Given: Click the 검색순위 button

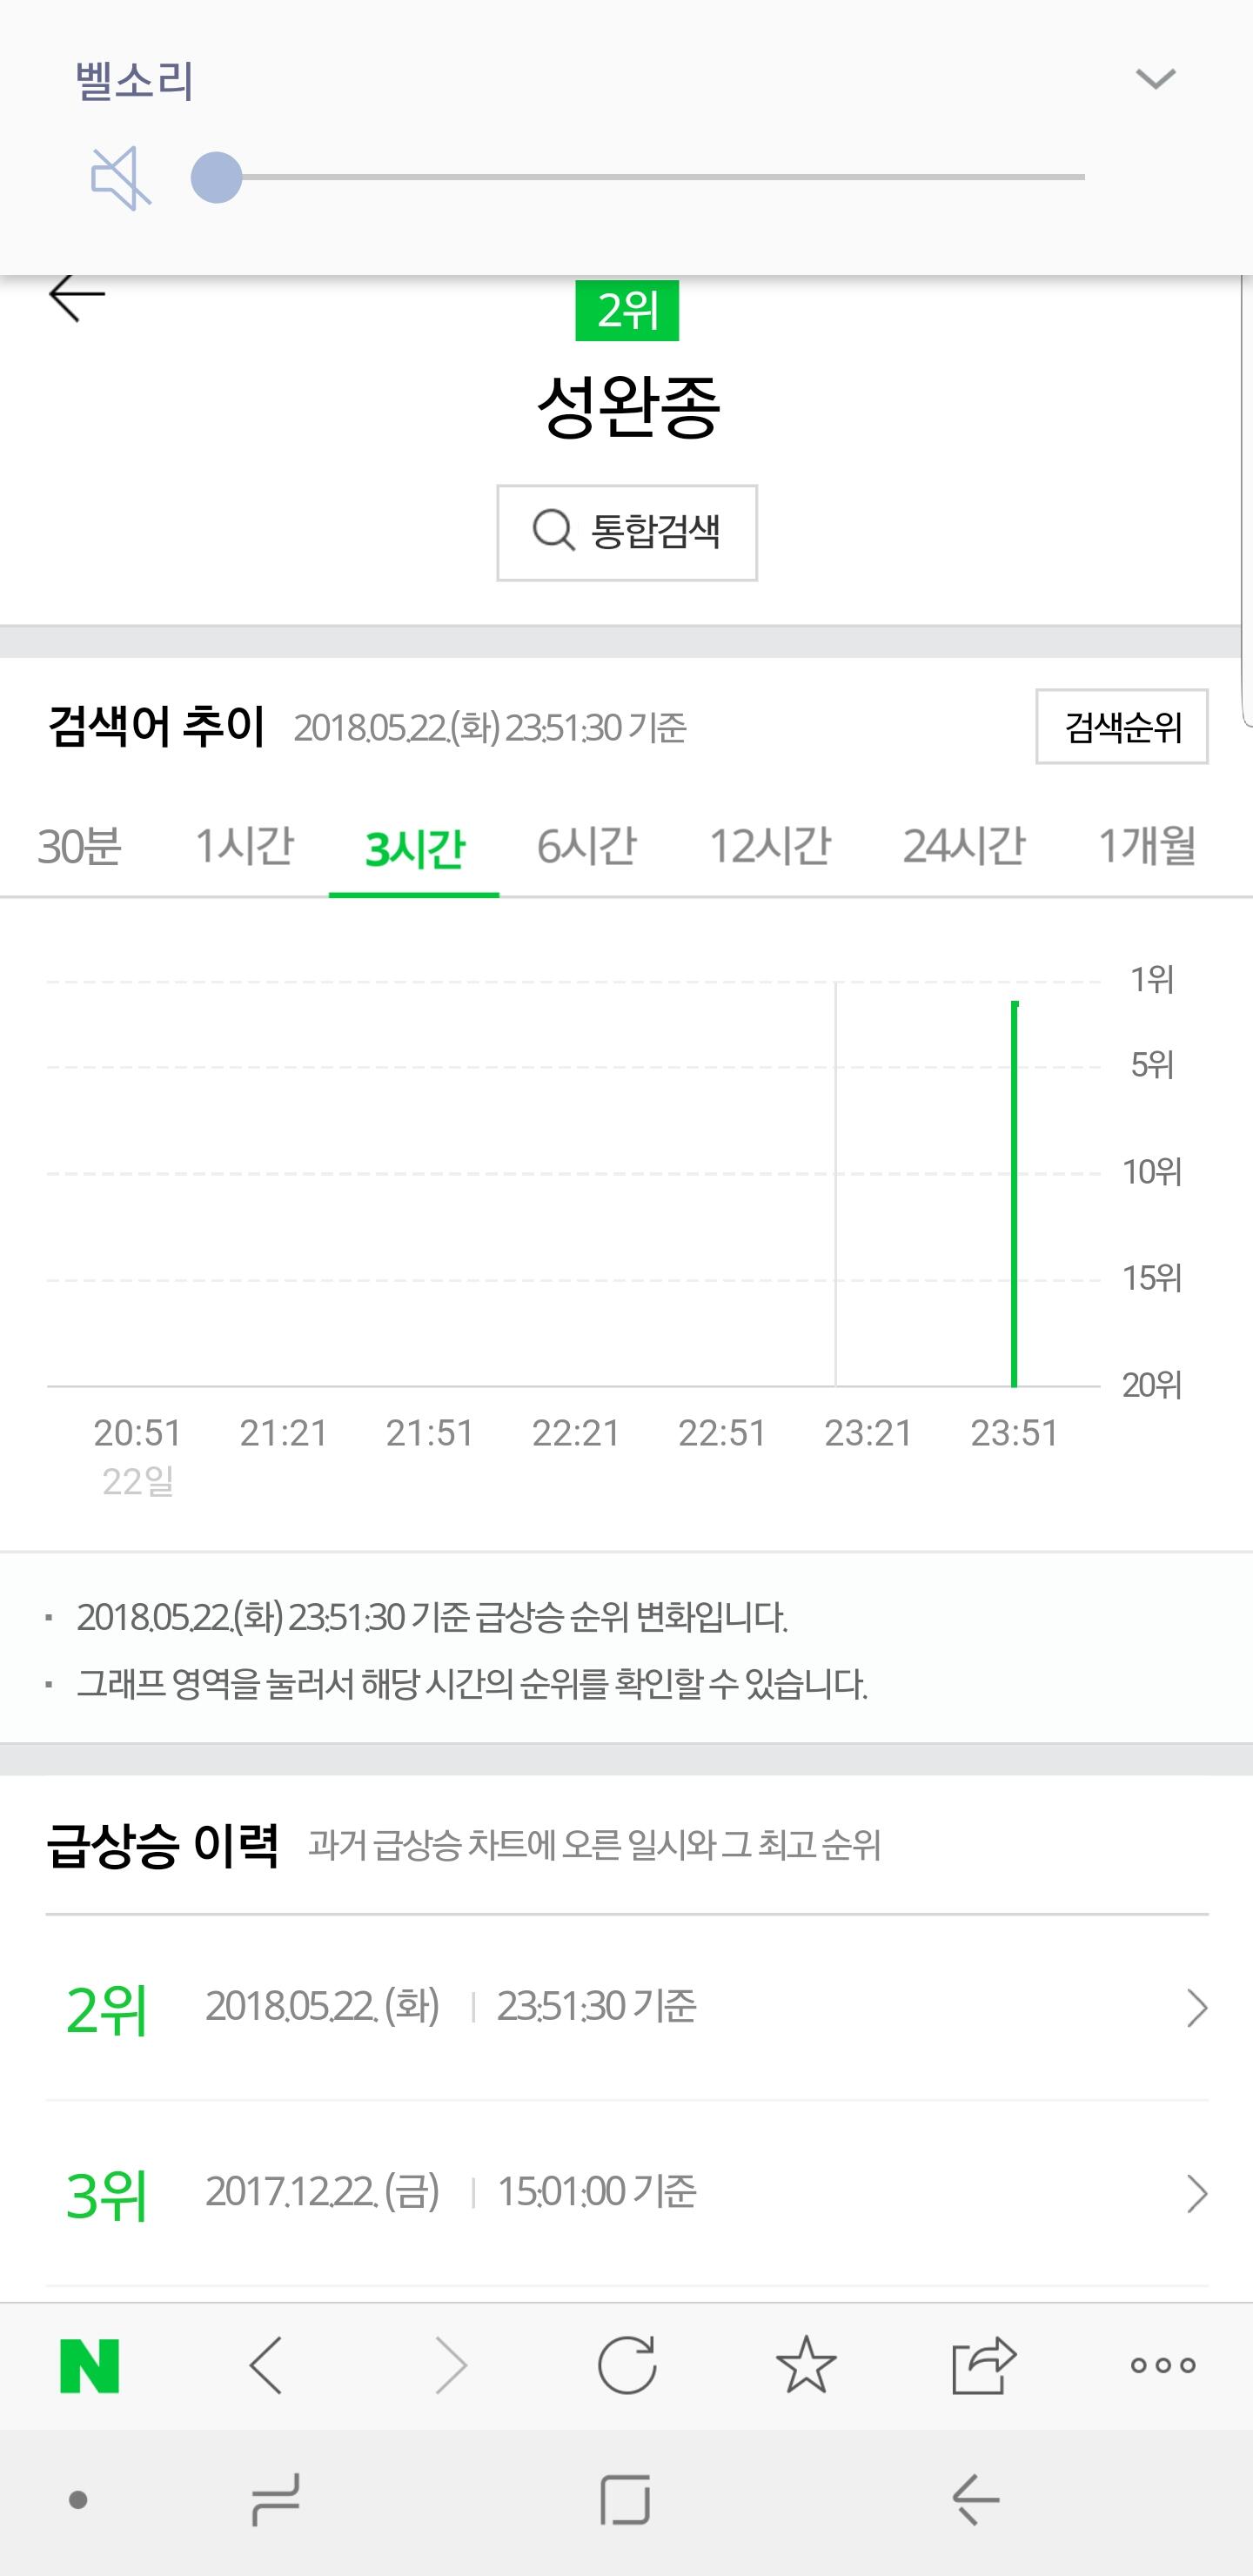Looking at the screenshot, I should [1122, 727].
